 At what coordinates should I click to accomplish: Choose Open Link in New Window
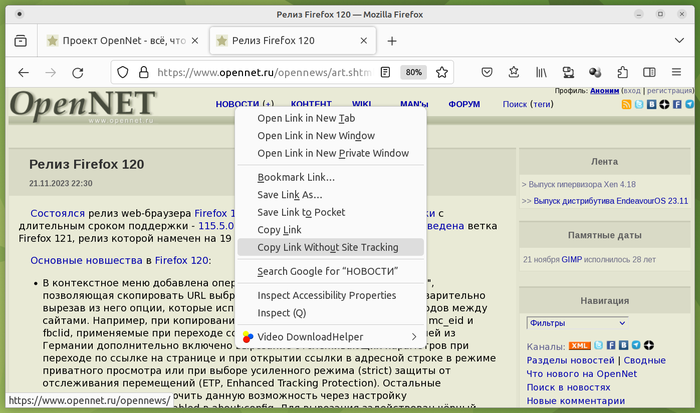point(330,136)
